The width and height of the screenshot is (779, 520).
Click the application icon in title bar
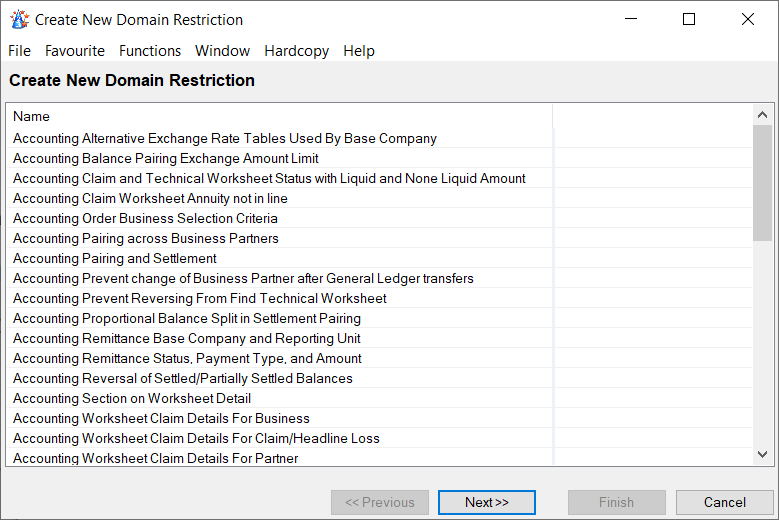coord(19,20)
